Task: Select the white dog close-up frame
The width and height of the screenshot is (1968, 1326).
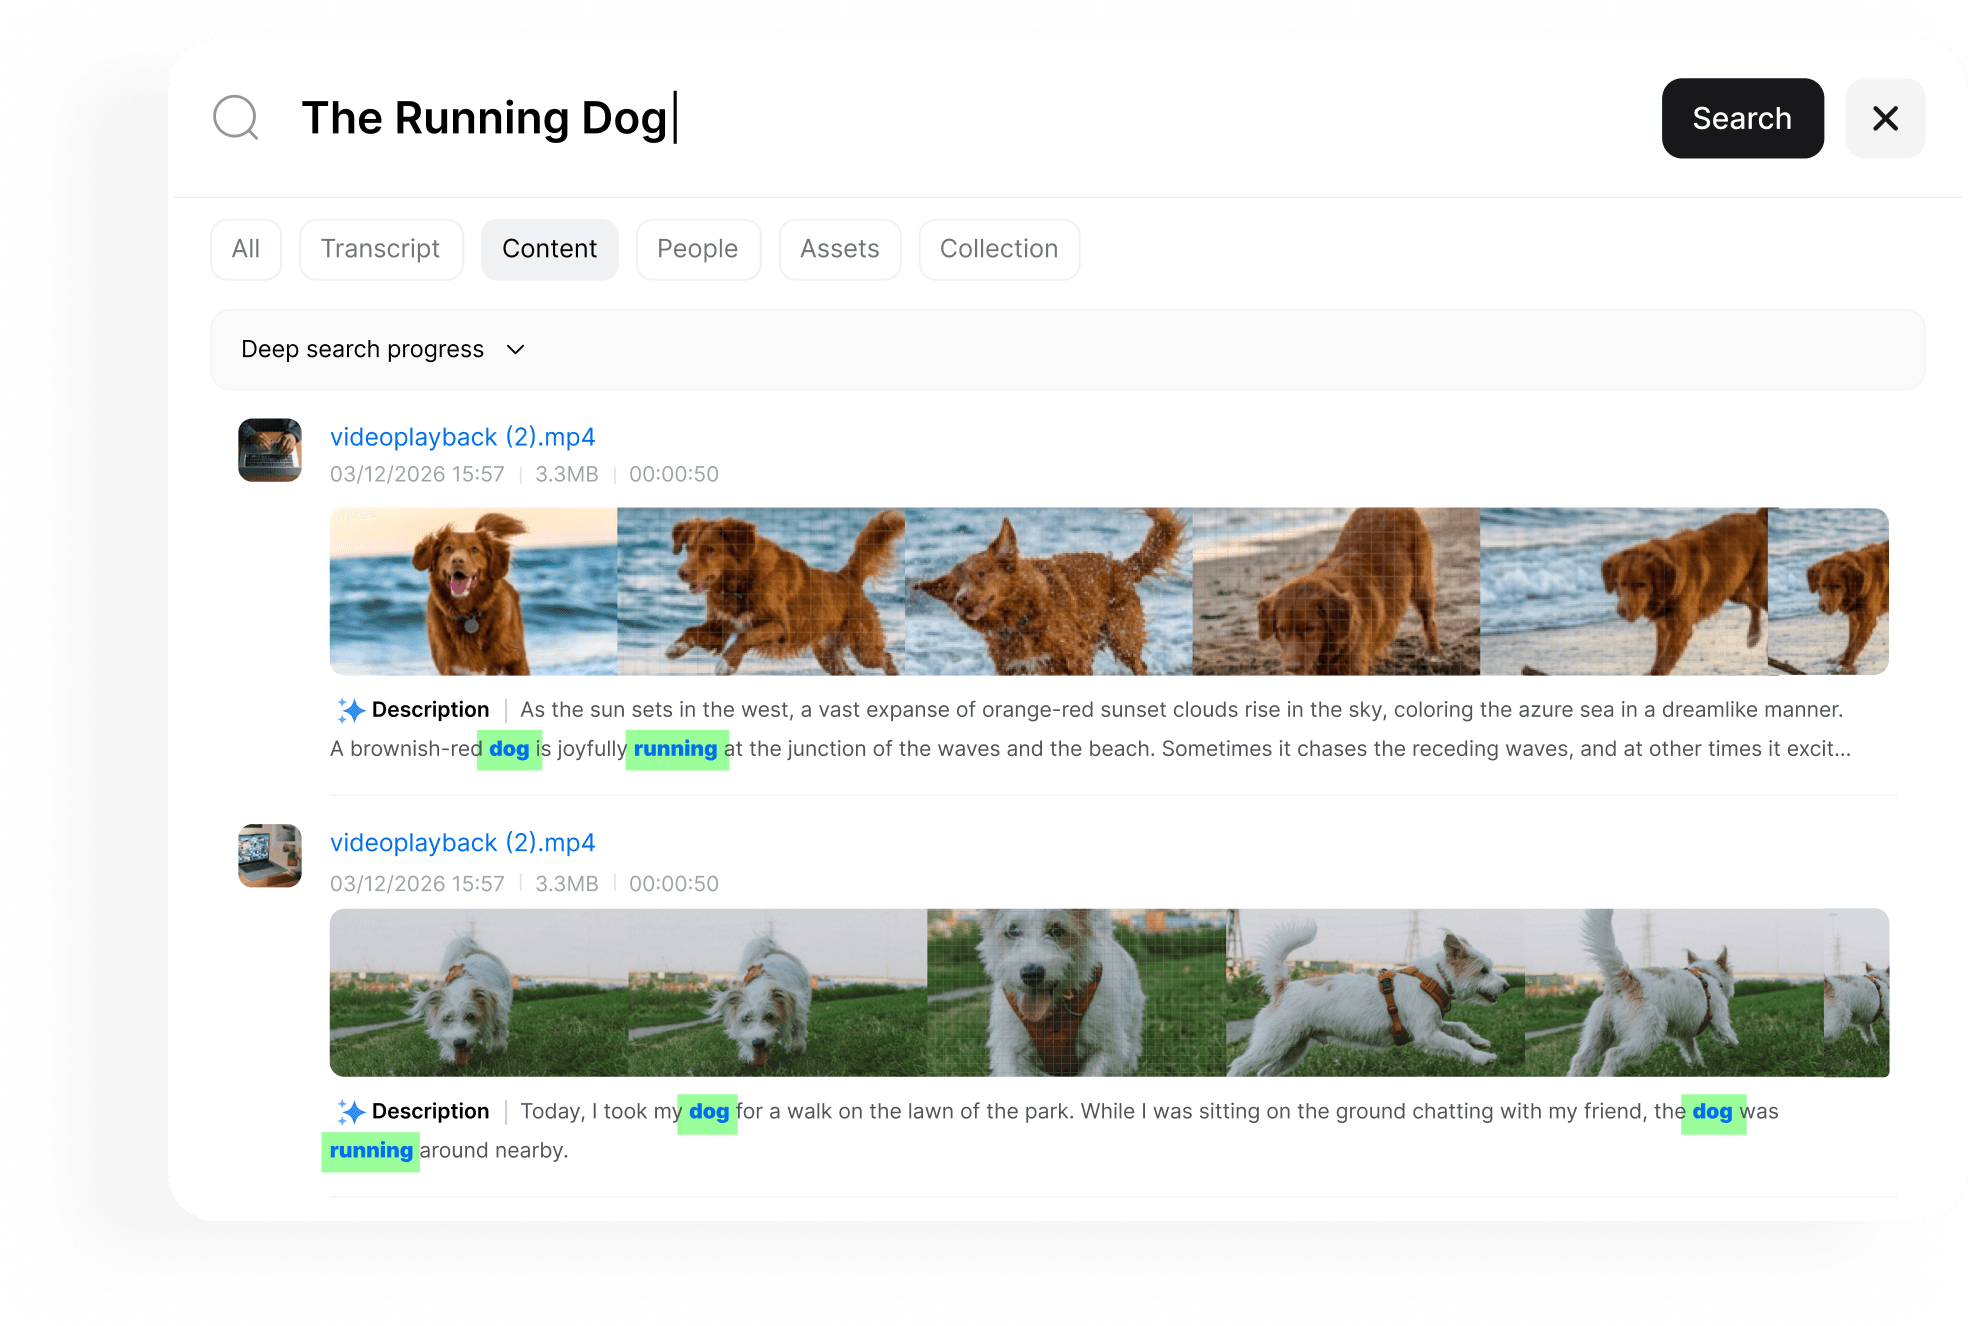Action: [x=1076, y=992]
